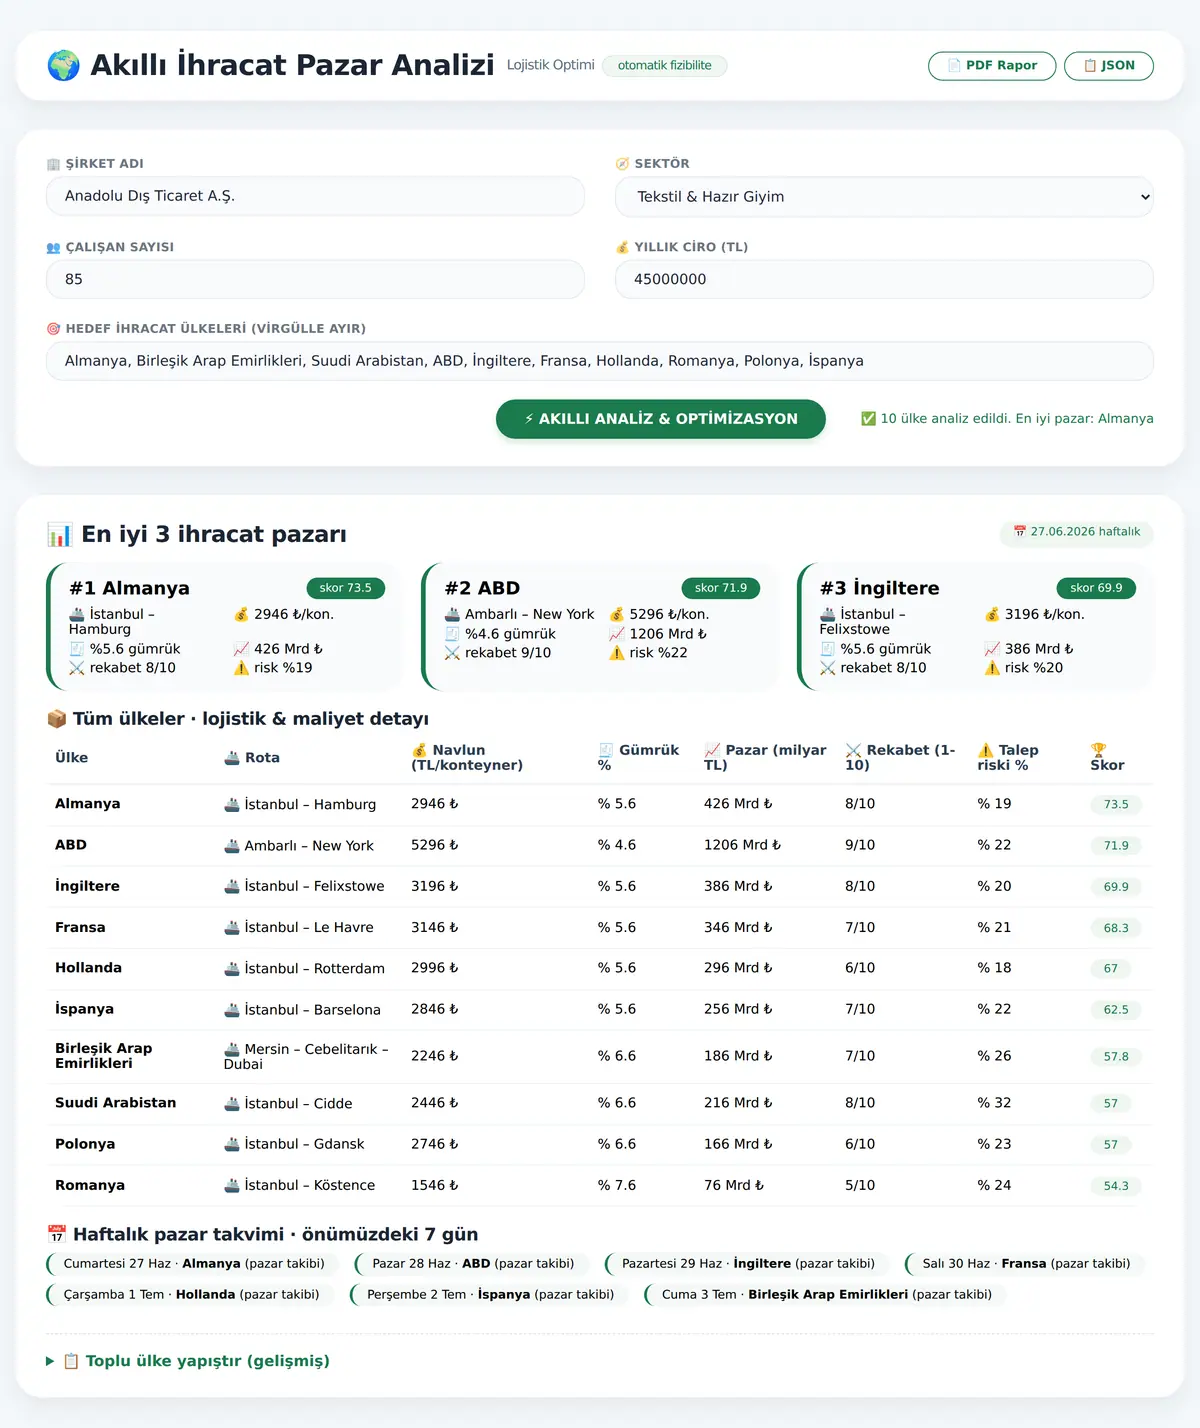Click the package icon beside Tüm ülkeler heading

(x=57, y=719)
